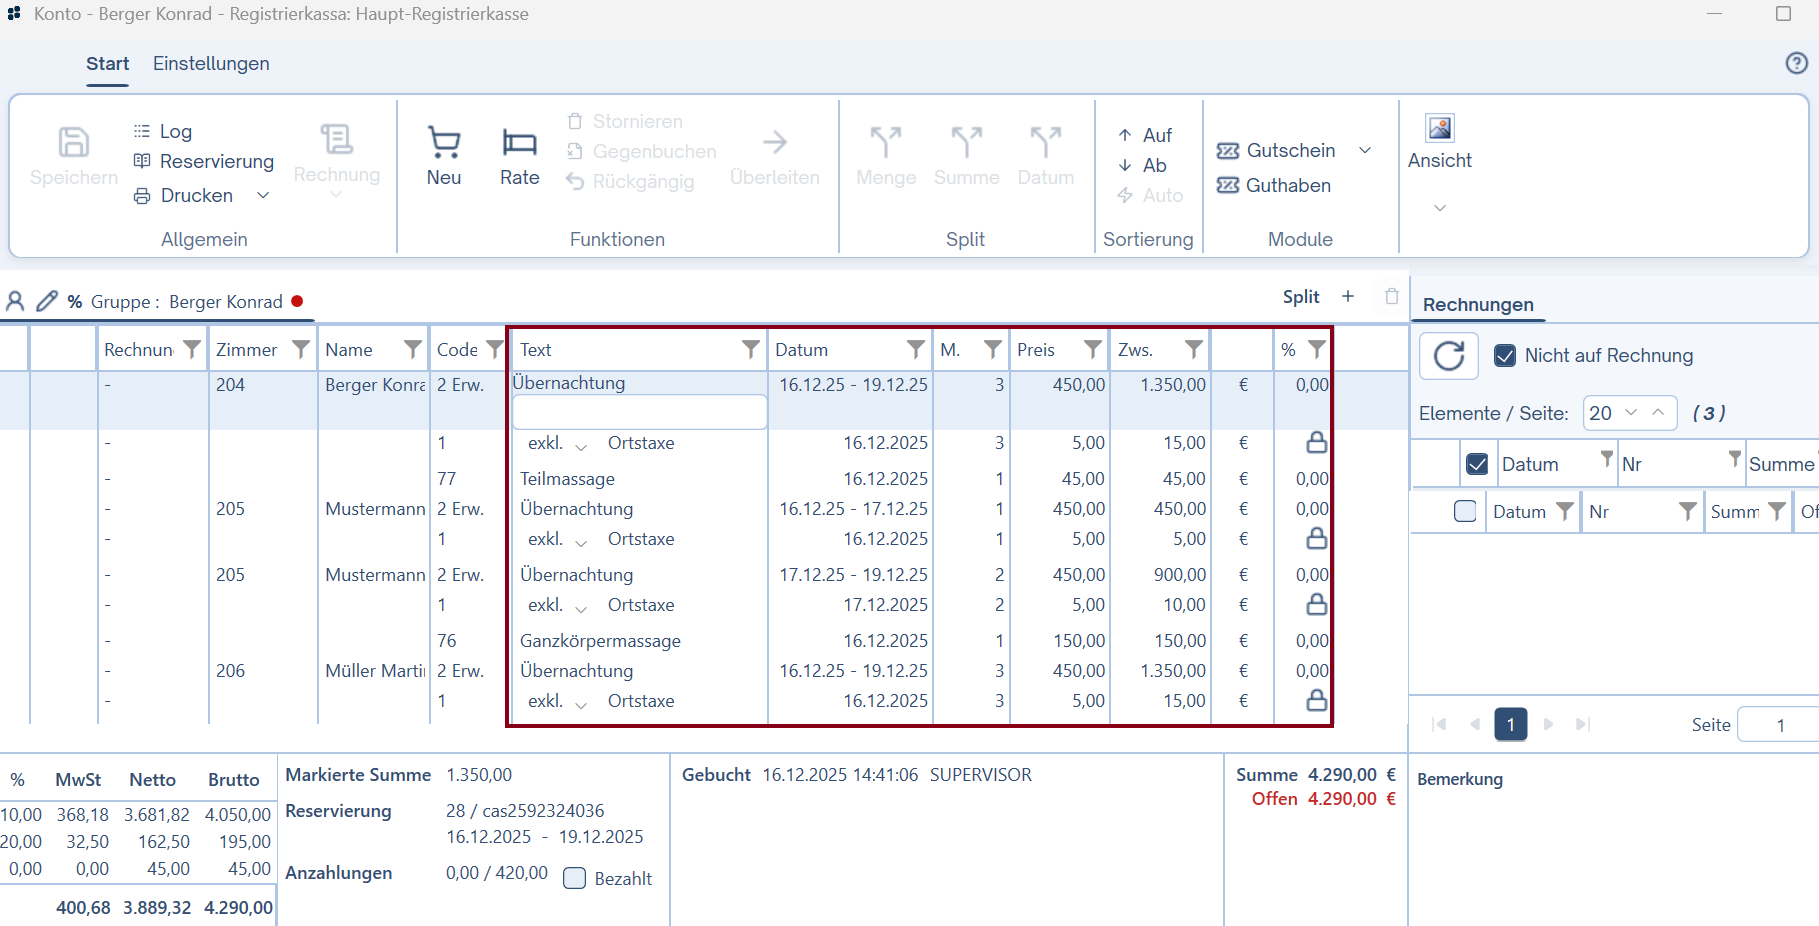The image size is (1819, 926).
Task: Expand the Drucken dropdown arrow
Action: (x=264, y=196)
